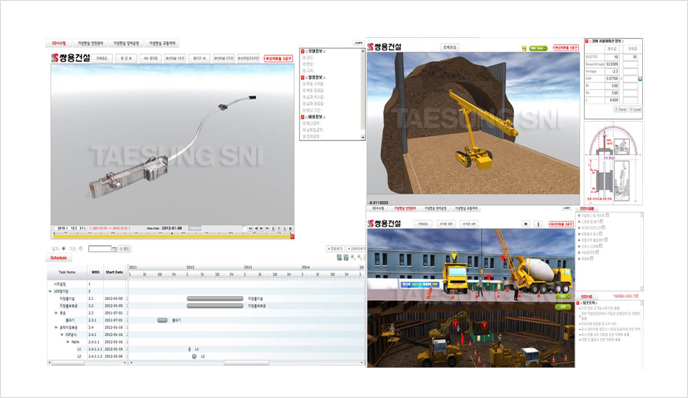
Task: Click the info icon button in construction-site window
Action: (538, 224)
